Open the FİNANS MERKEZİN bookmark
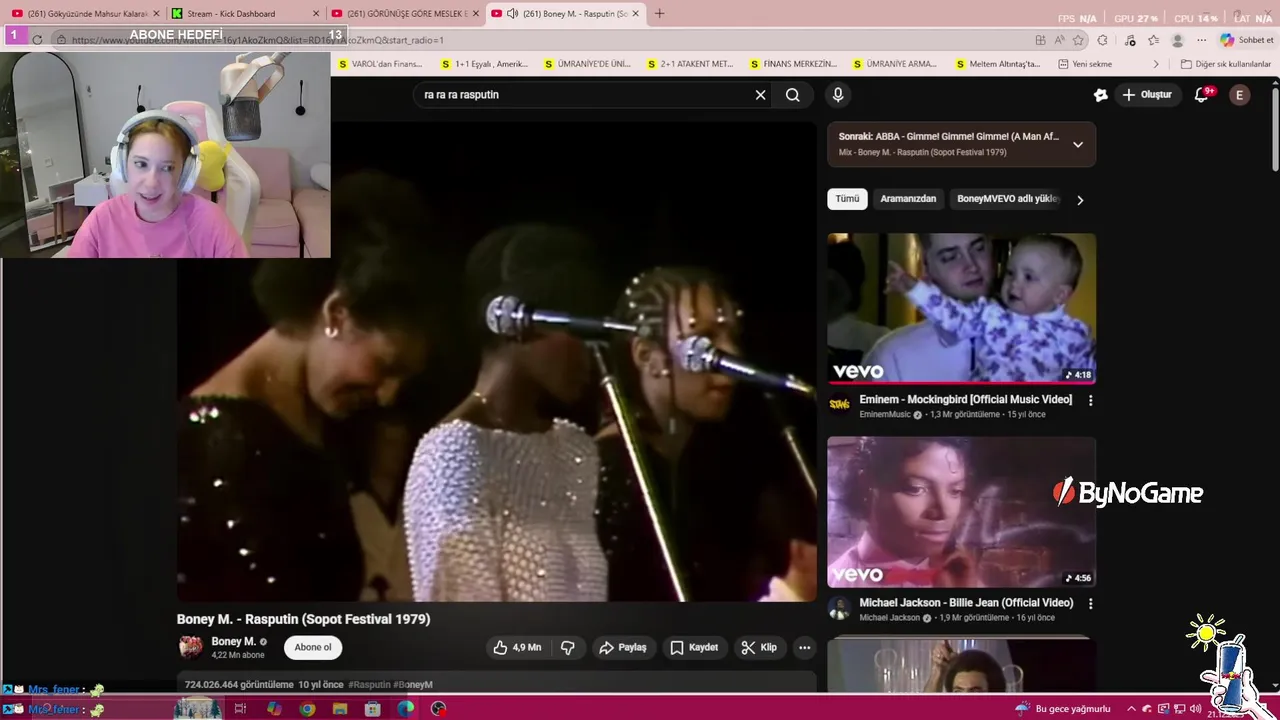This screenshot has width=1280, height=720. pos(794,64)
